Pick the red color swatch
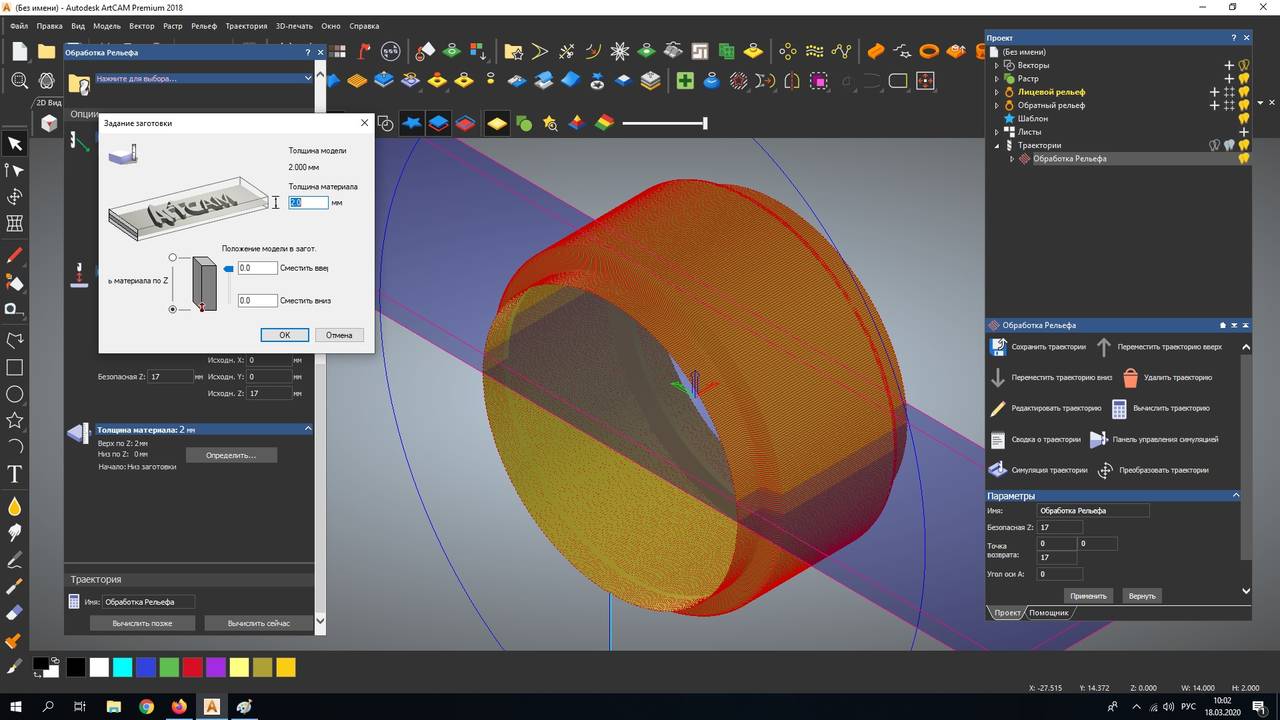Screen dimensions: 1280x720 click(192, 667)
